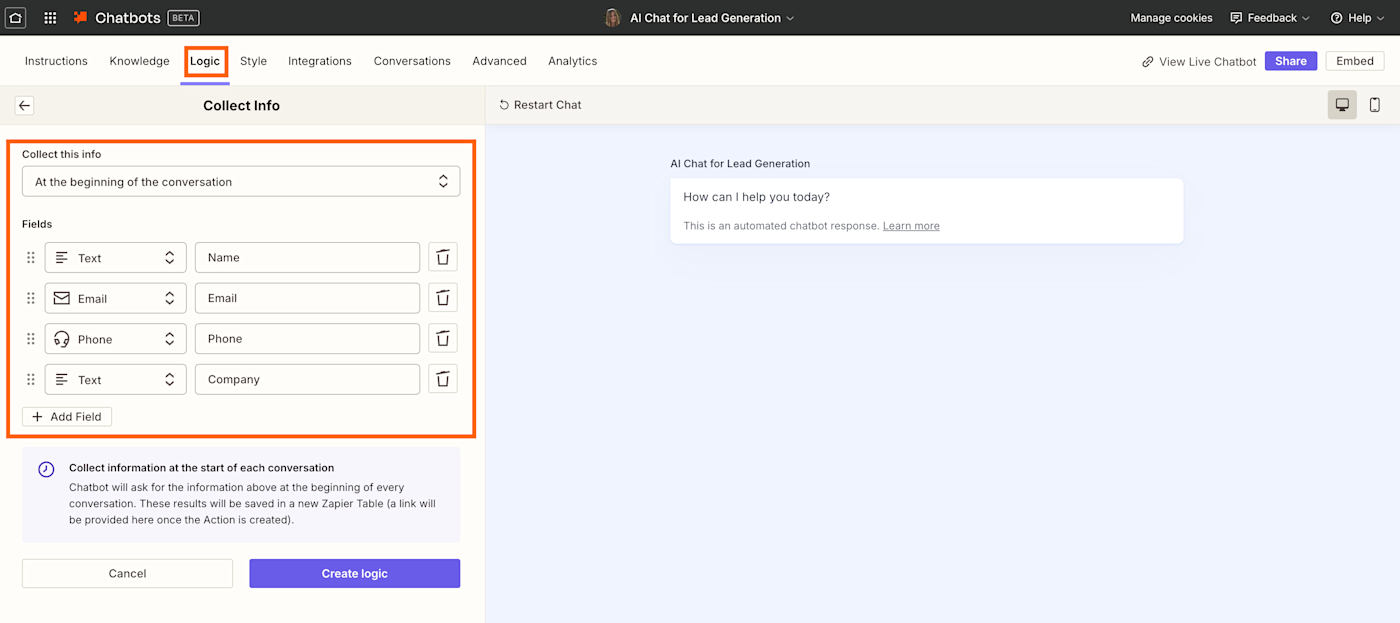Image resolution: width=1400 pixels, height=623 pixels.
Task: Open the Conversations tab
Action: click(x=412, y=61)
